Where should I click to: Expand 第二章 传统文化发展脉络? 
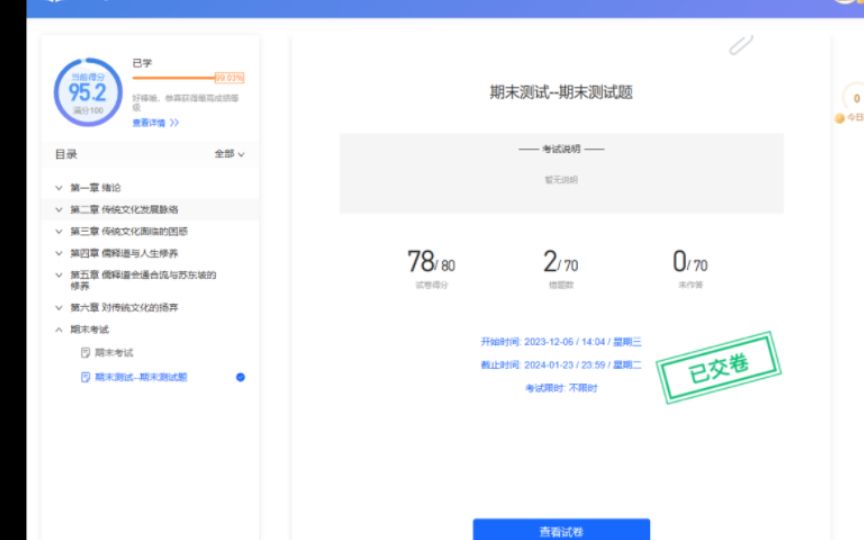tap(59, 209)
